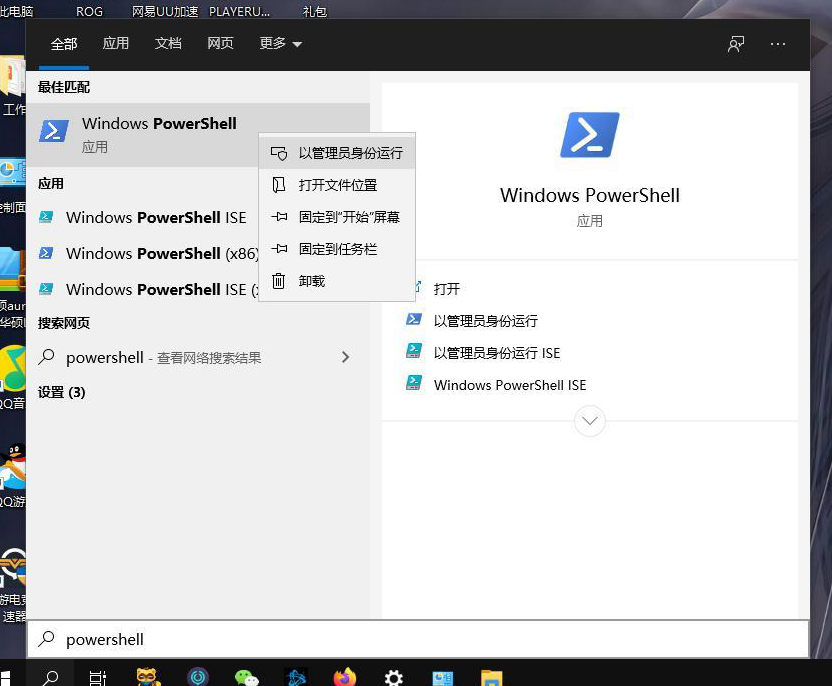This screenshot has width=832, height=686.
Task: Expand web search results with chevron arrow
Action: coord(345,357)
